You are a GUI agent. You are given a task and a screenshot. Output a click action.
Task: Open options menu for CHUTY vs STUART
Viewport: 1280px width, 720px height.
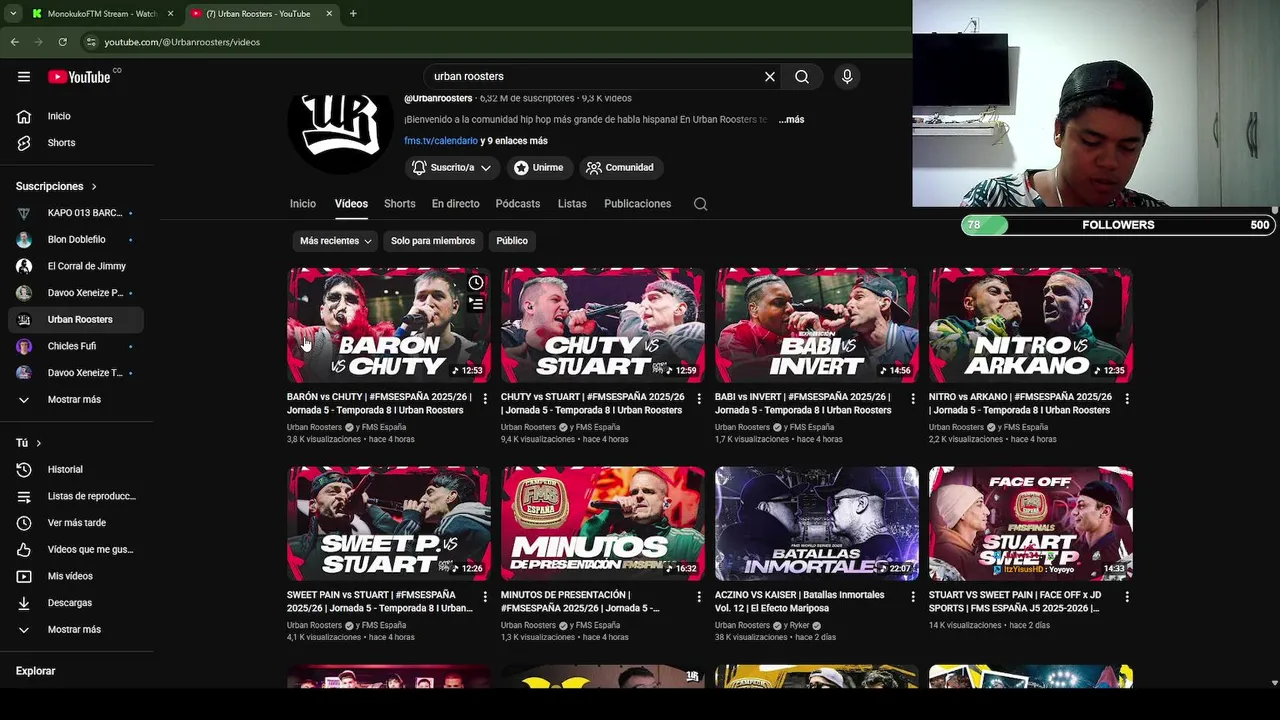click(699, 398)
